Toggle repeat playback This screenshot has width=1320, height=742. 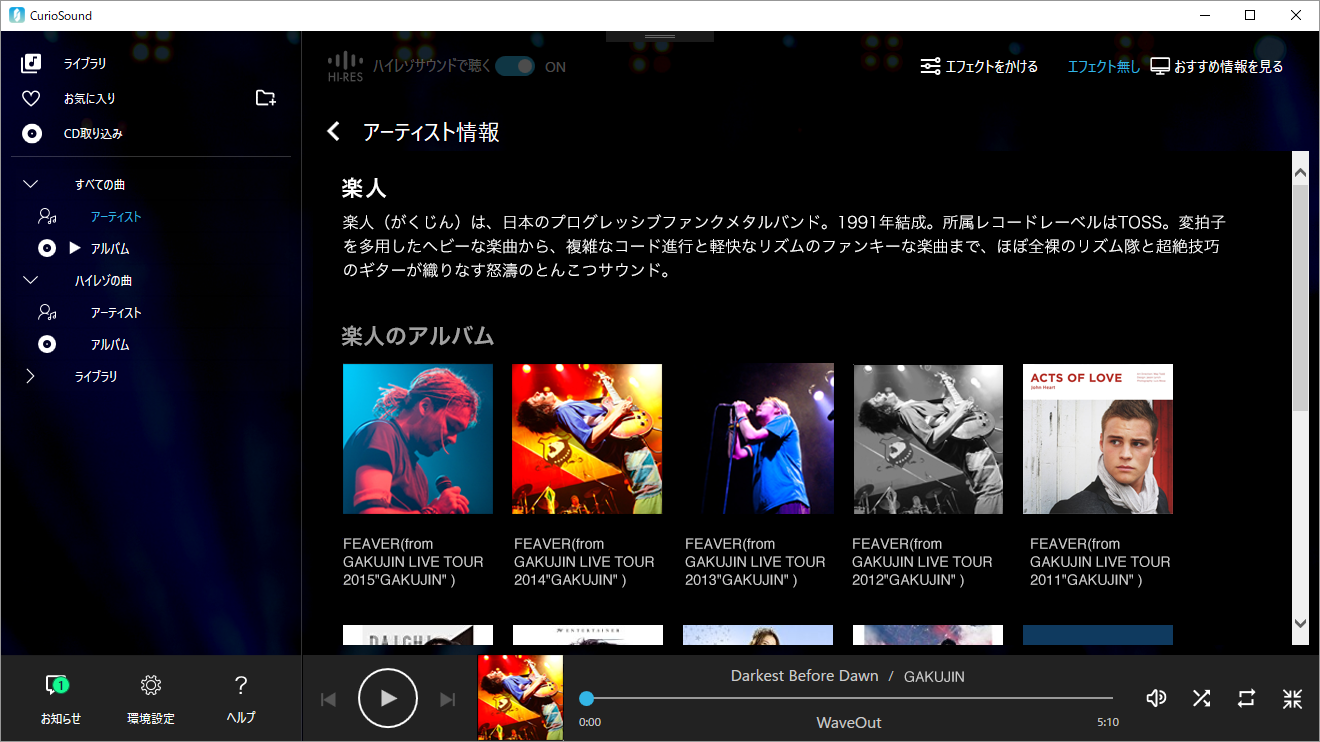tap(1246, 698)
